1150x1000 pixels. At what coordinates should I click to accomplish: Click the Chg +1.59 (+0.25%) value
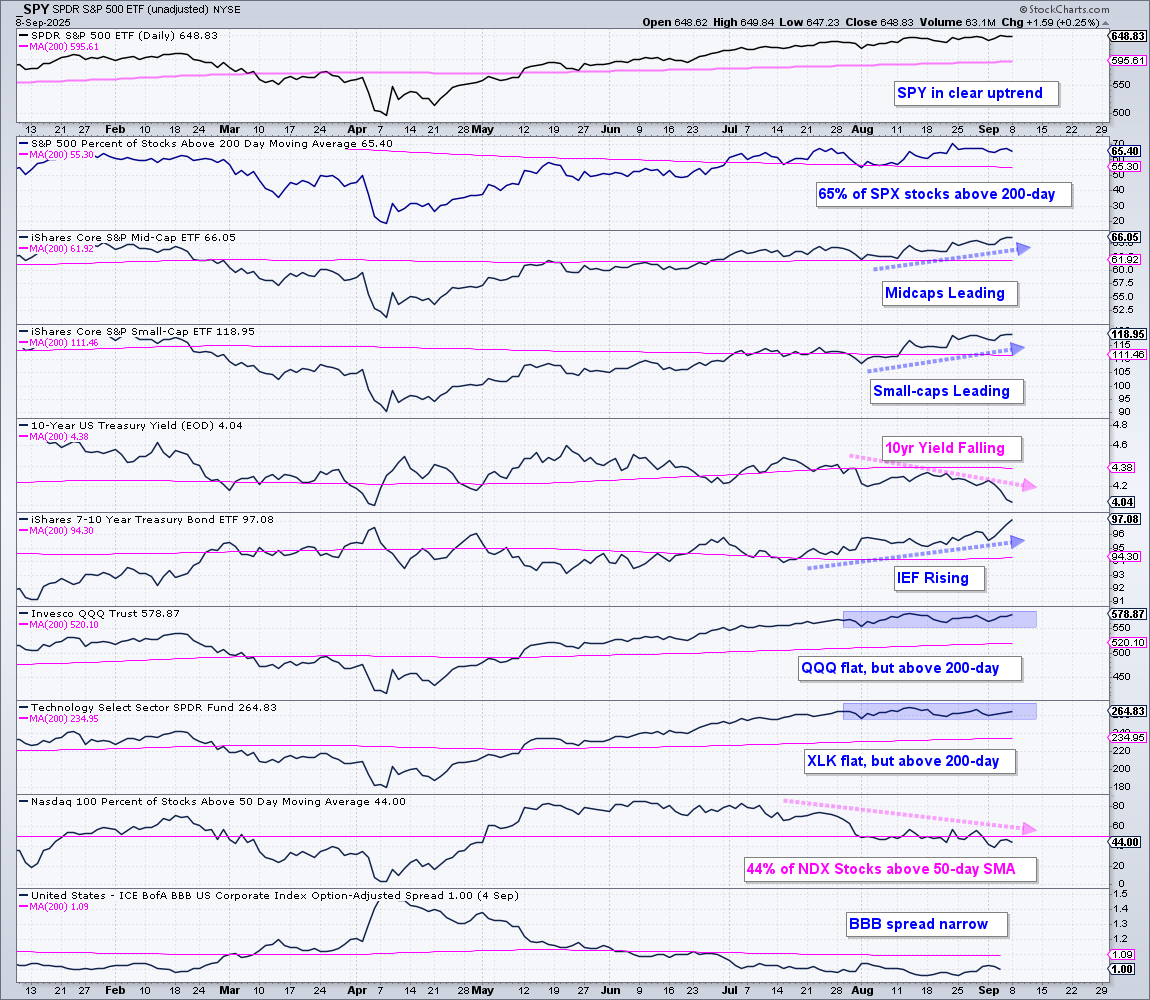tap(1053, 22)
